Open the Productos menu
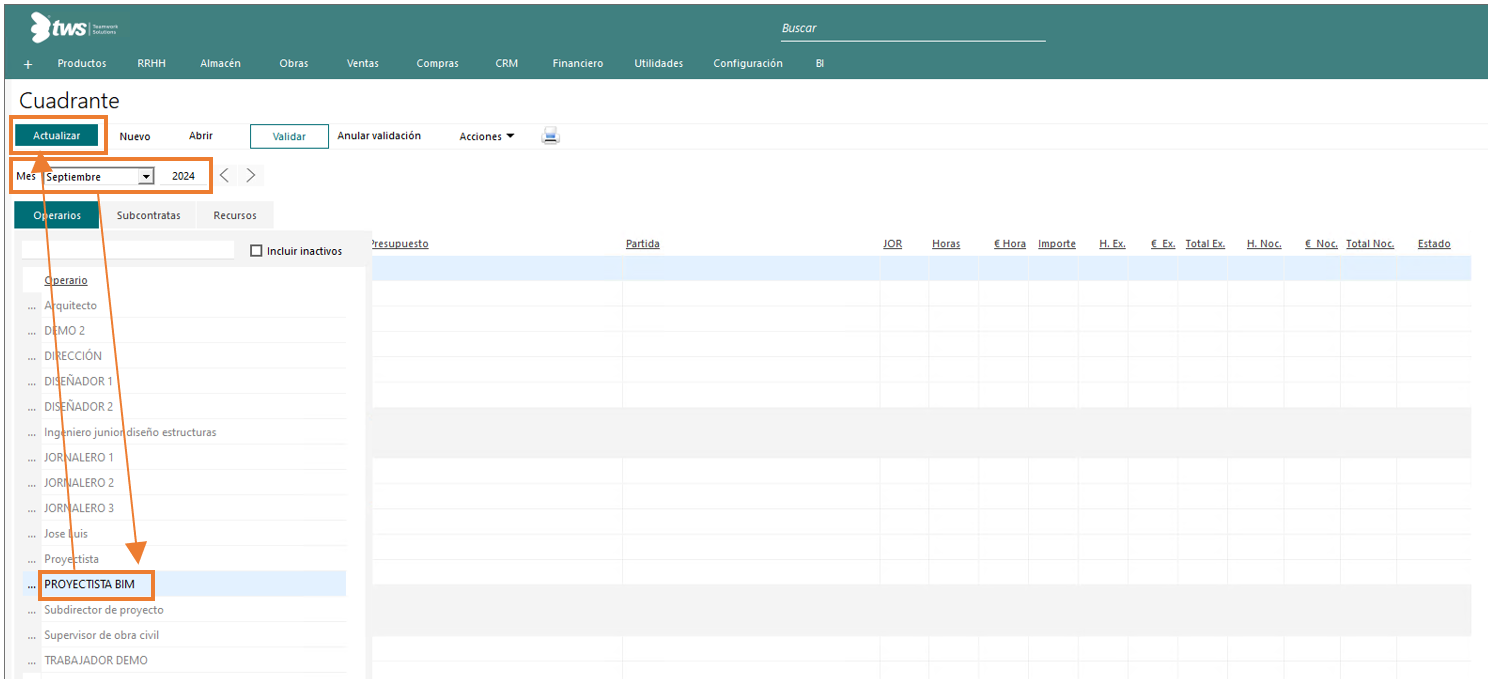1488x679 pixels. point(82,63)
